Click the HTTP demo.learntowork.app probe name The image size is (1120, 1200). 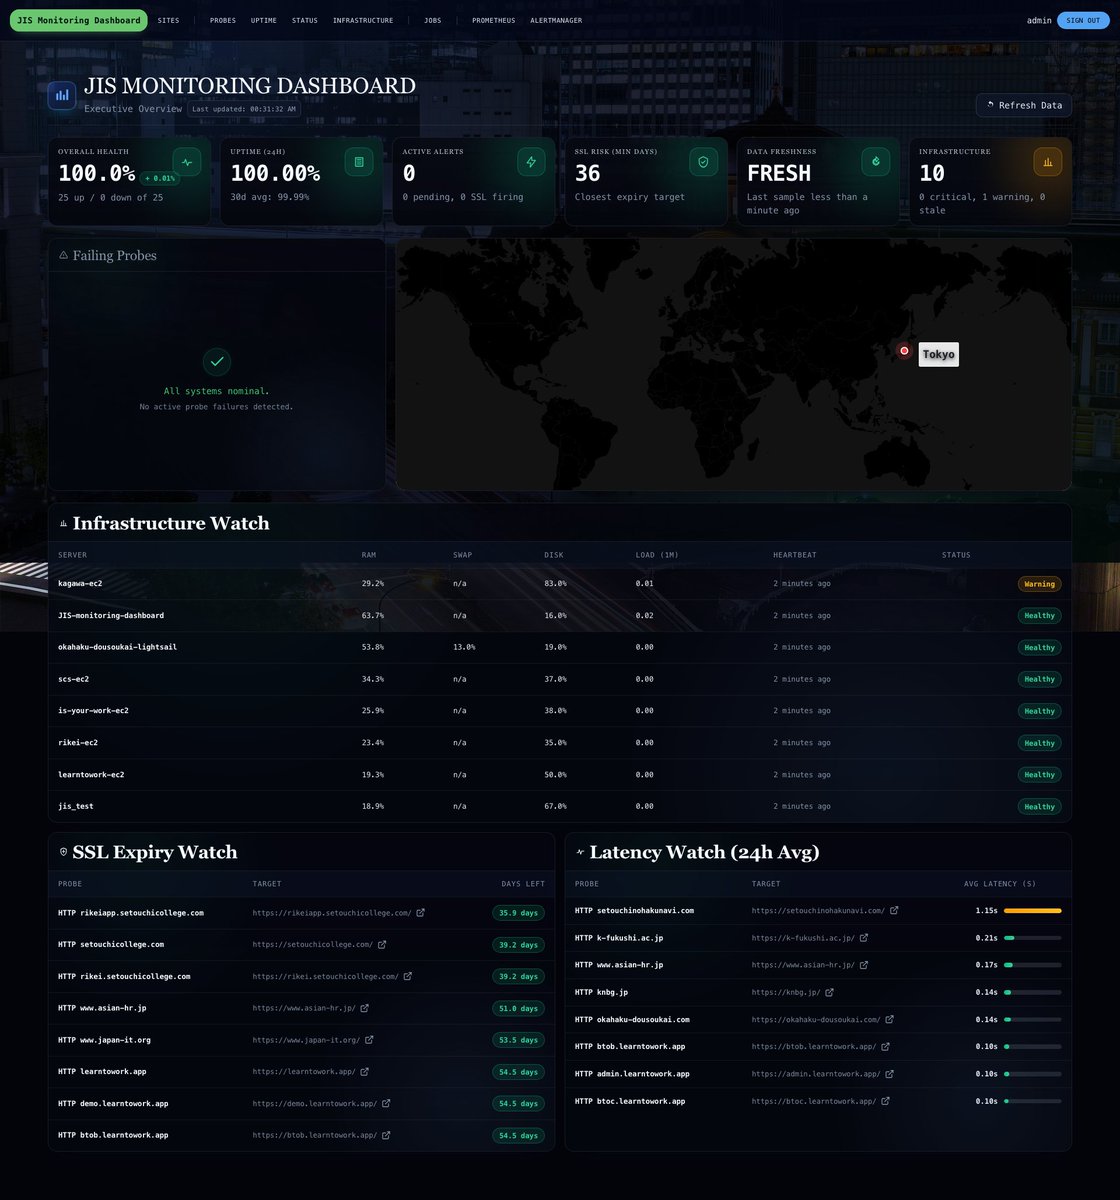pyautogui.click(x=113, y=1104)
